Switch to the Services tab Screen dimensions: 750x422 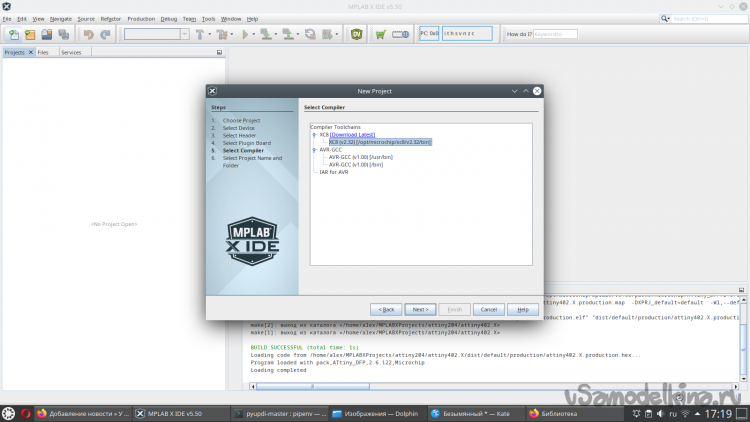click(71, 52)
